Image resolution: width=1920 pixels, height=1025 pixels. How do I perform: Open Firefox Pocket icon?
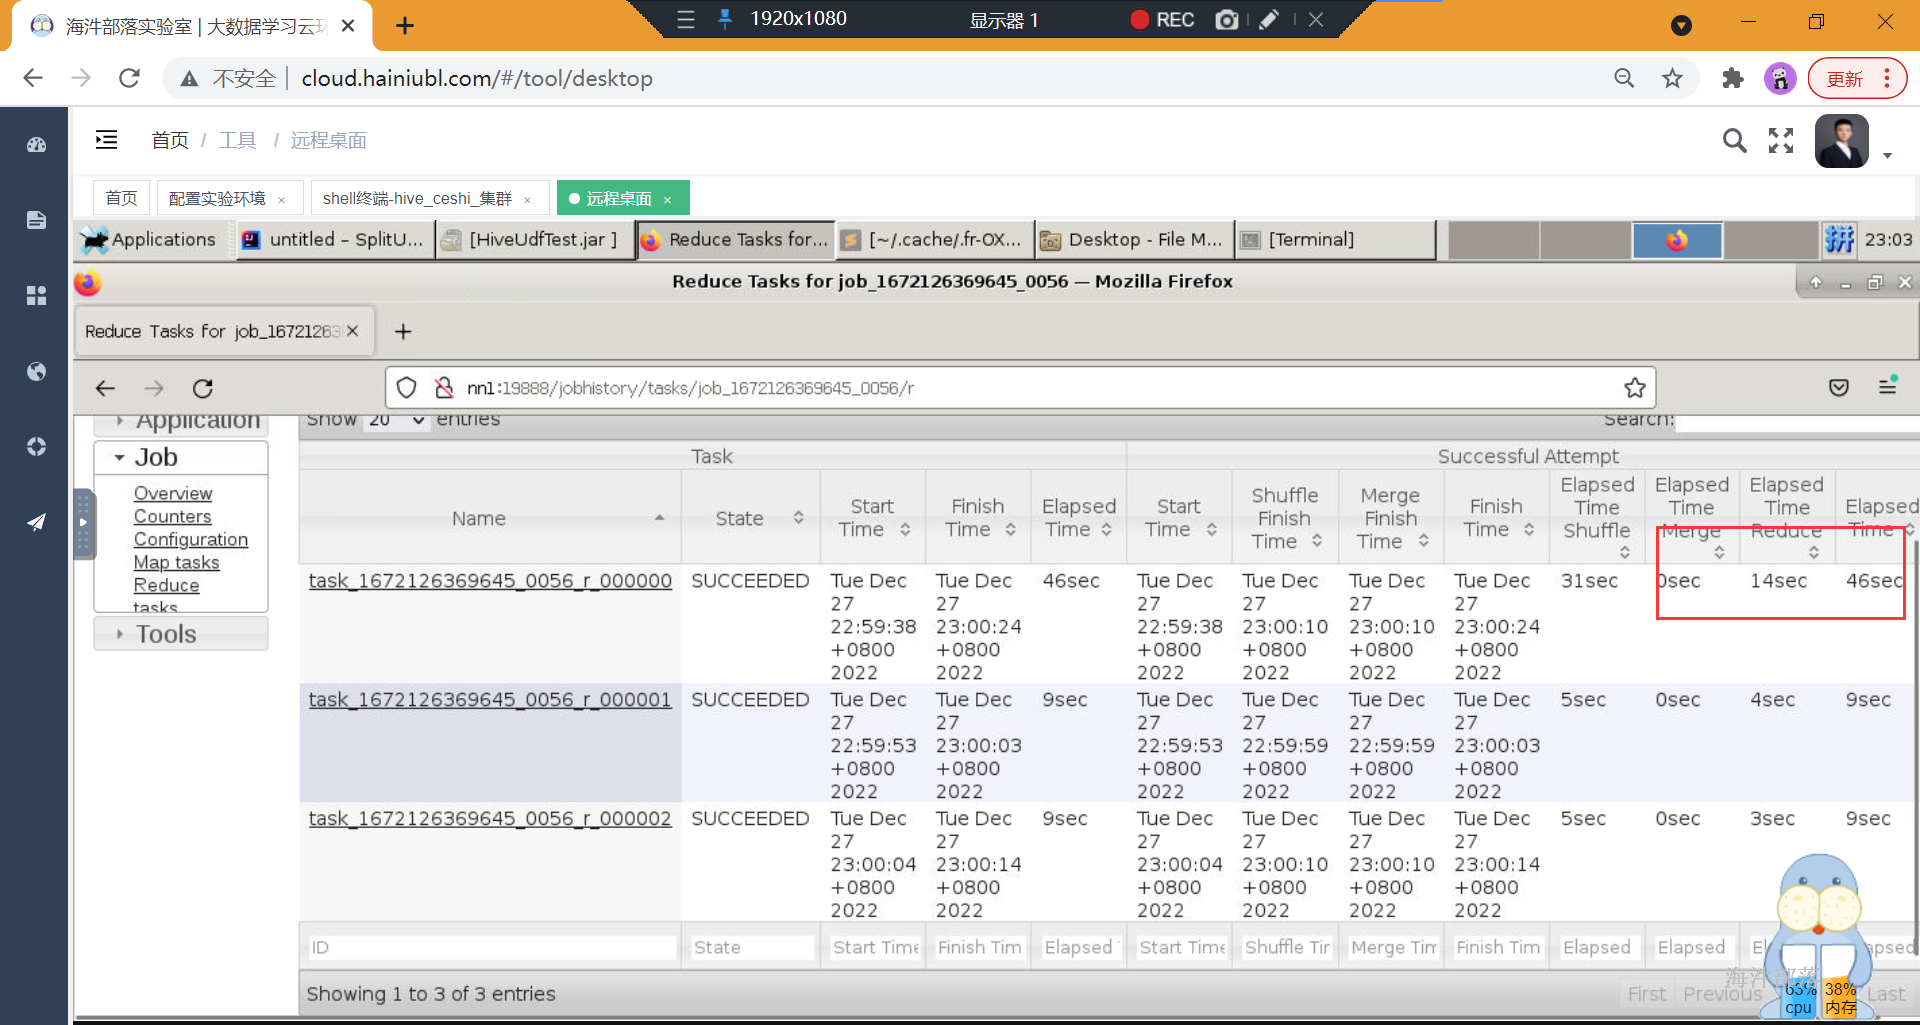pos(1839,387)
